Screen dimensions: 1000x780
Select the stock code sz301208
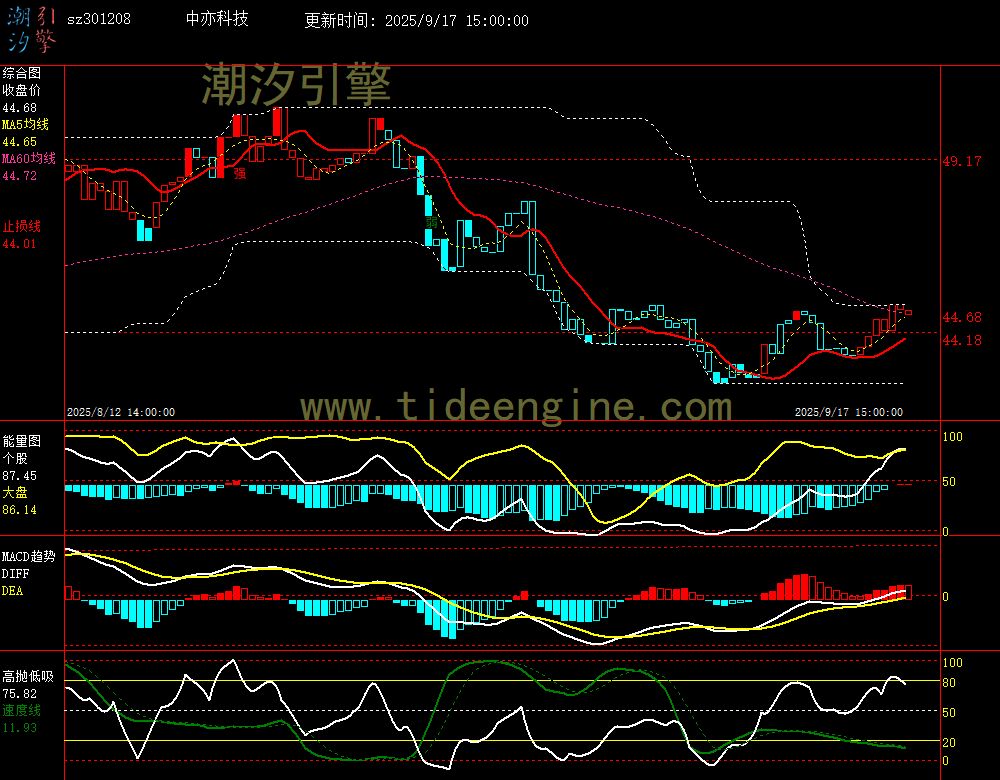[99, 19]
